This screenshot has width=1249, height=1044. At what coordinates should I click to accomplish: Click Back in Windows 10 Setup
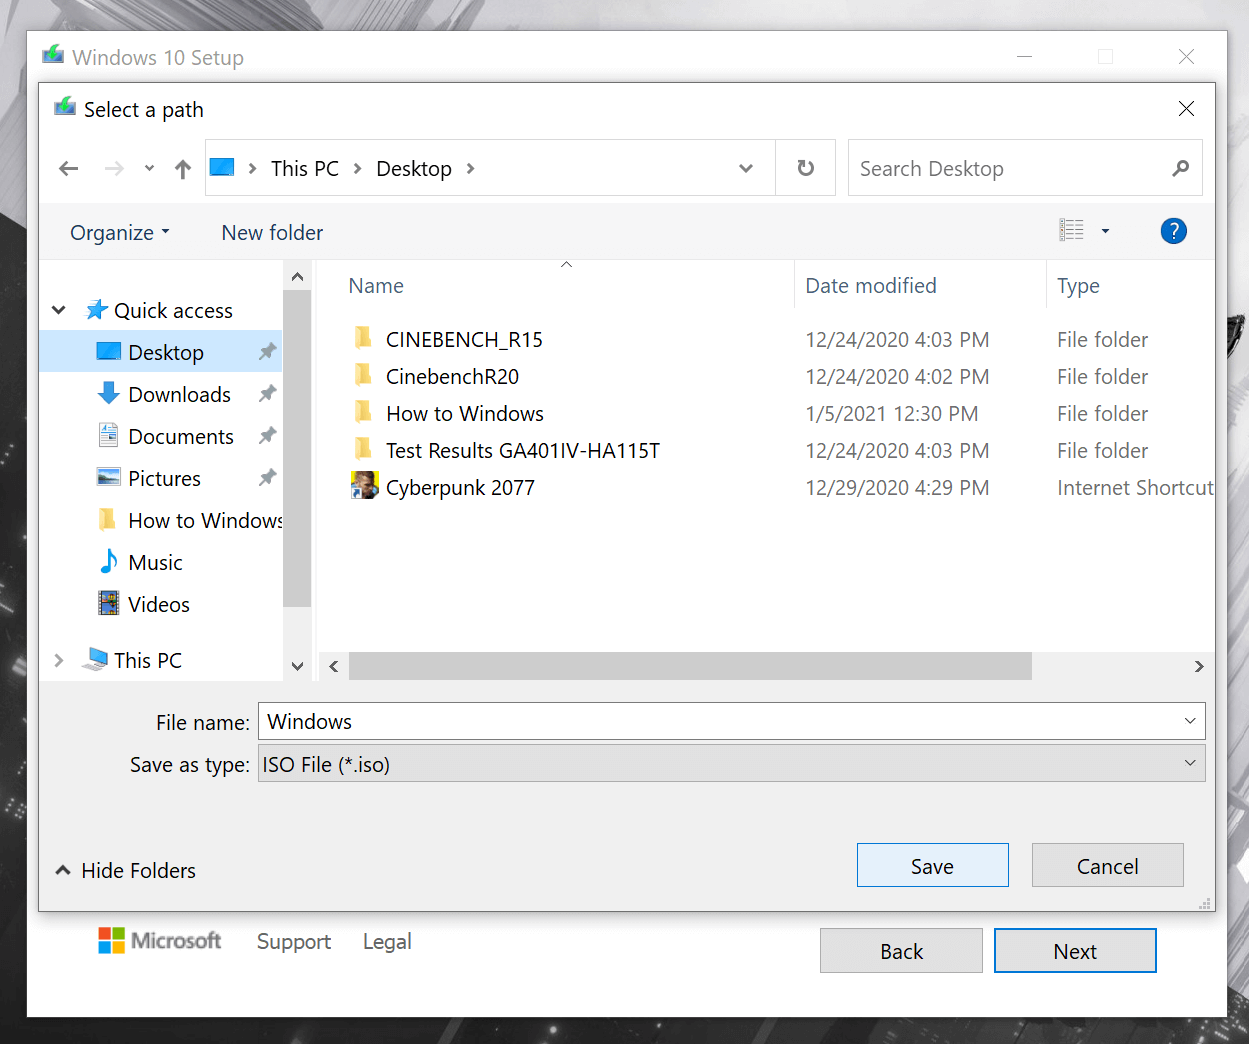tap(901, 951)
